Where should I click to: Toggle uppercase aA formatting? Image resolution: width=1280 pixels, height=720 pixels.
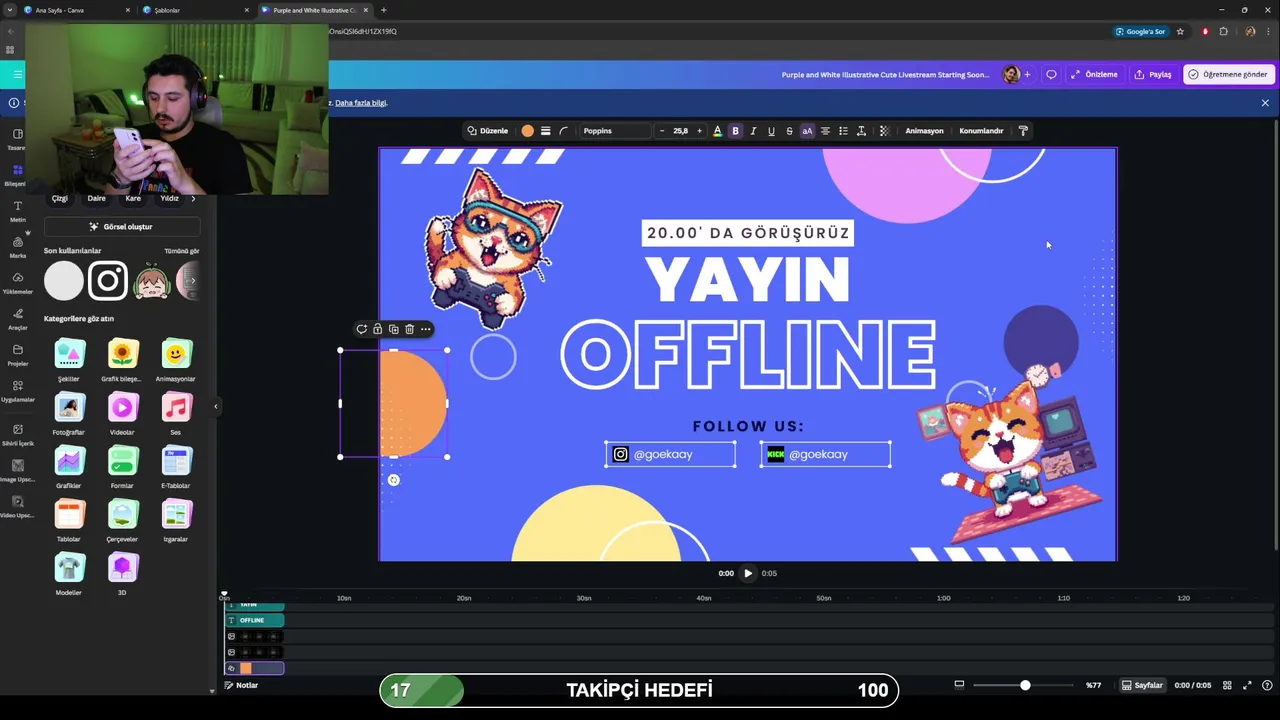pyautogui.click(x=807, y=131)
